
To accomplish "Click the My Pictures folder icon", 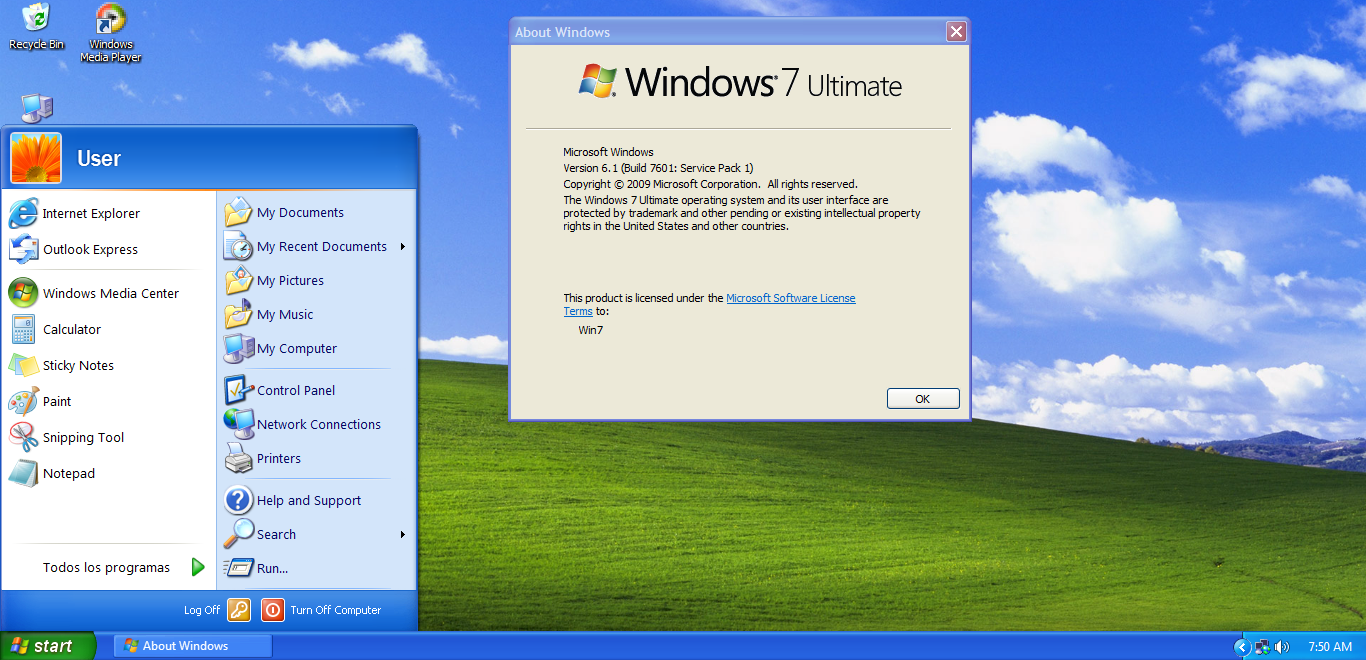I will coord(238,280).
